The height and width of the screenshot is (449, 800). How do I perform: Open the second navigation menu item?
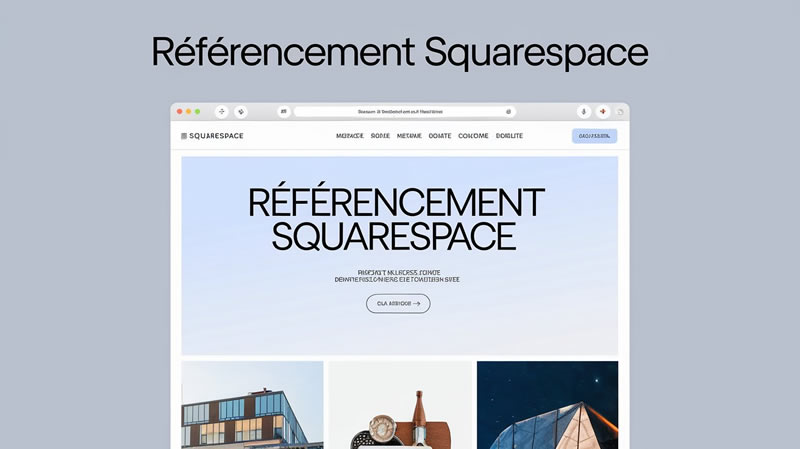(380, 136)
